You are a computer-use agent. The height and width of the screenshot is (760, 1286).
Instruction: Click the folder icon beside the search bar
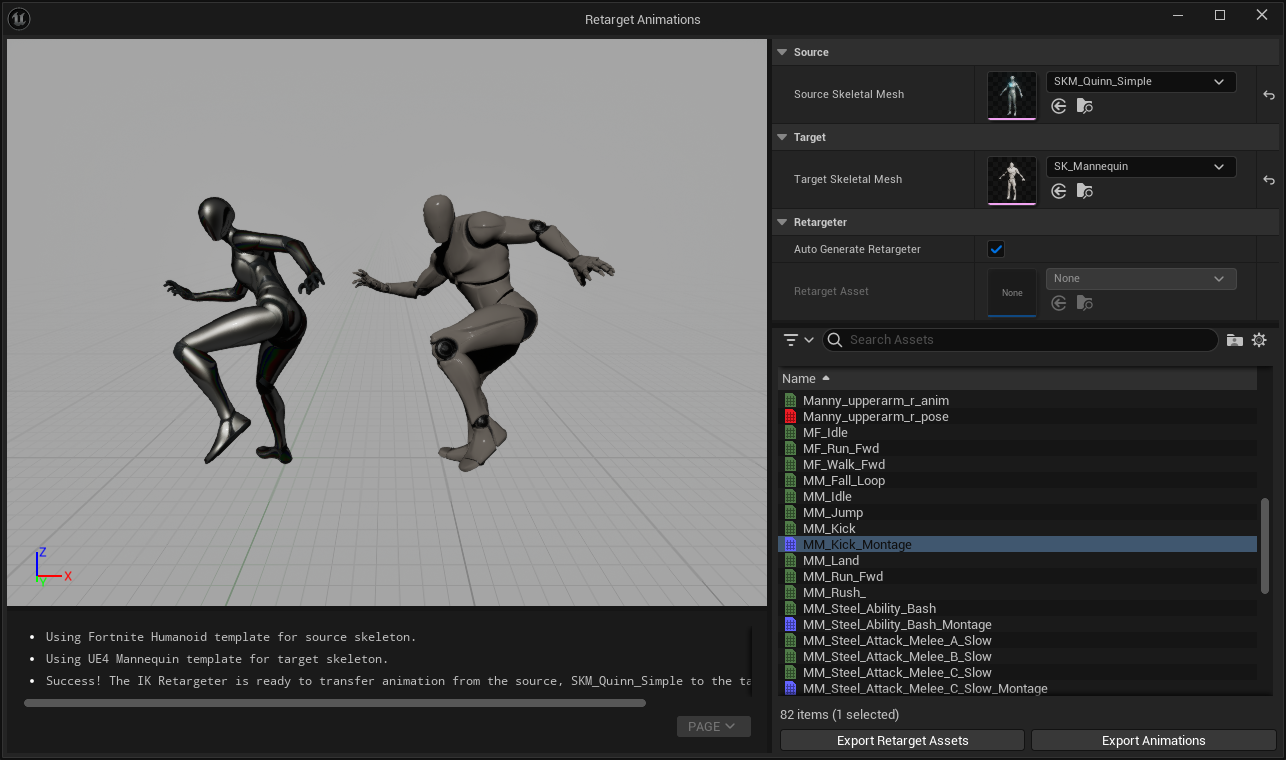(x=1235, y=340)
